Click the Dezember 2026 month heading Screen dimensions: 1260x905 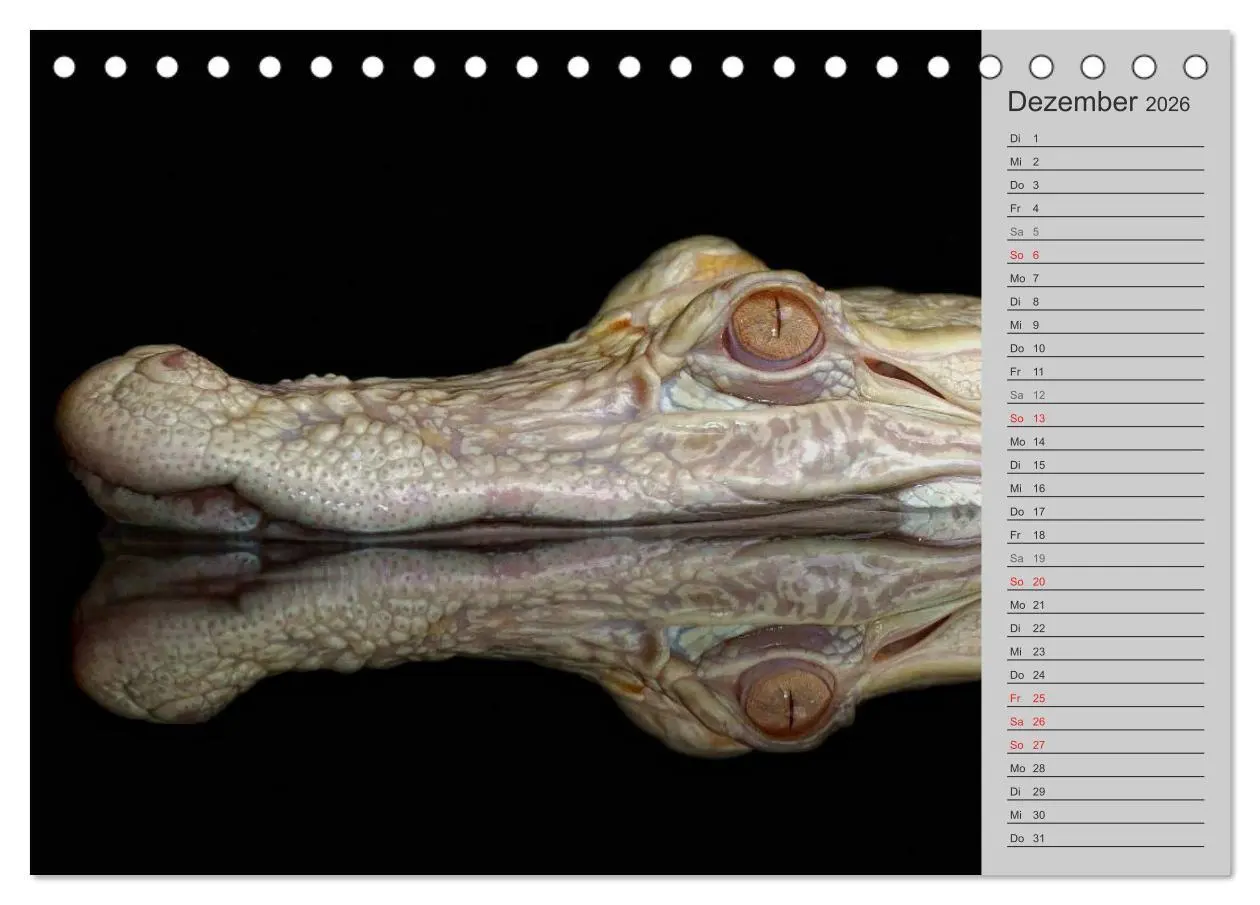[x=1098, y=102]
